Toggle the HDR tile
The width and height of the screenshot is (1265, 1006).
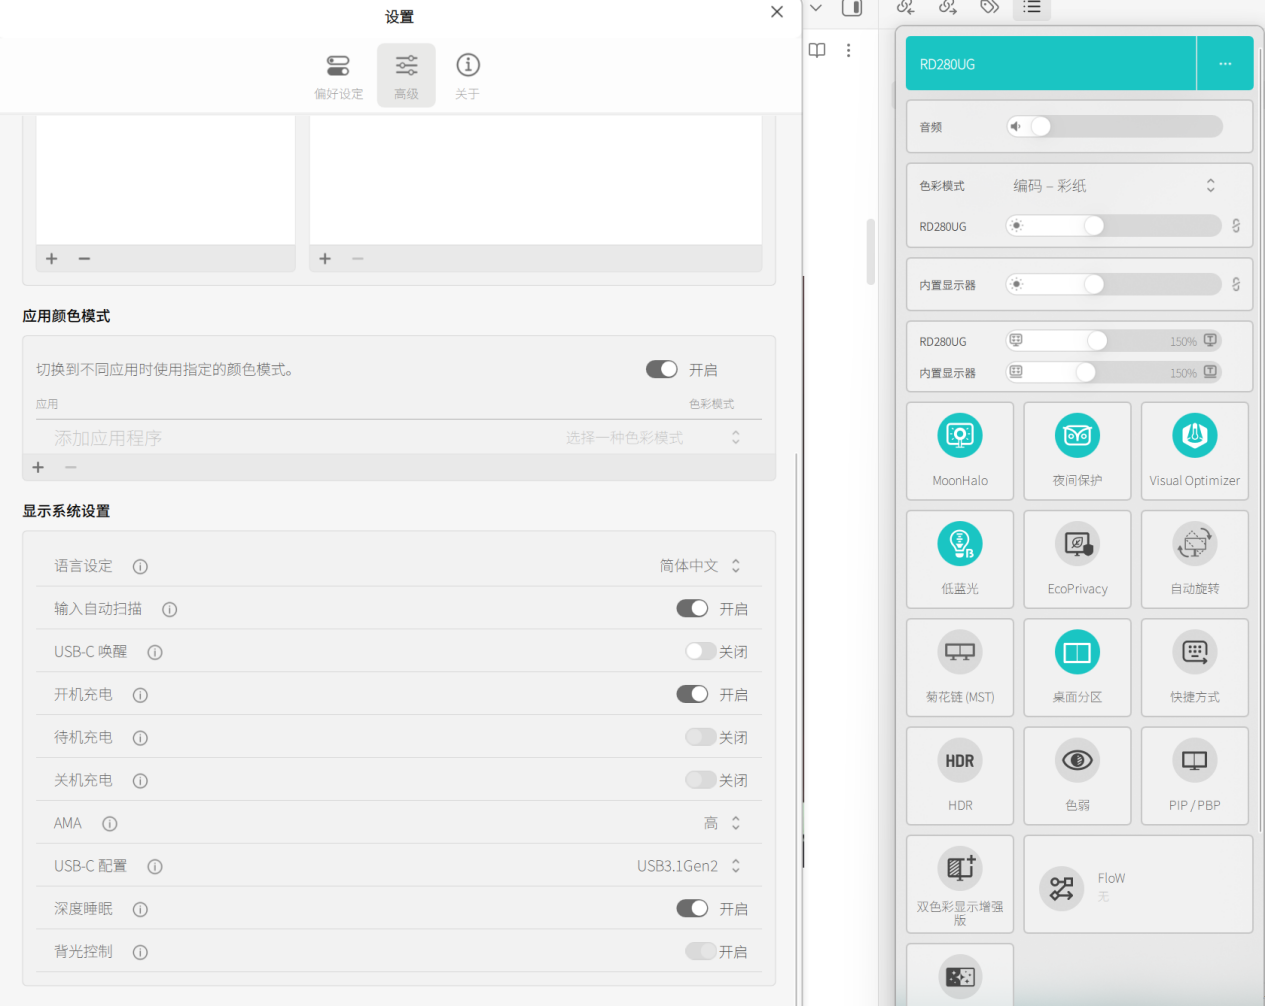click(x=960, y=775)
